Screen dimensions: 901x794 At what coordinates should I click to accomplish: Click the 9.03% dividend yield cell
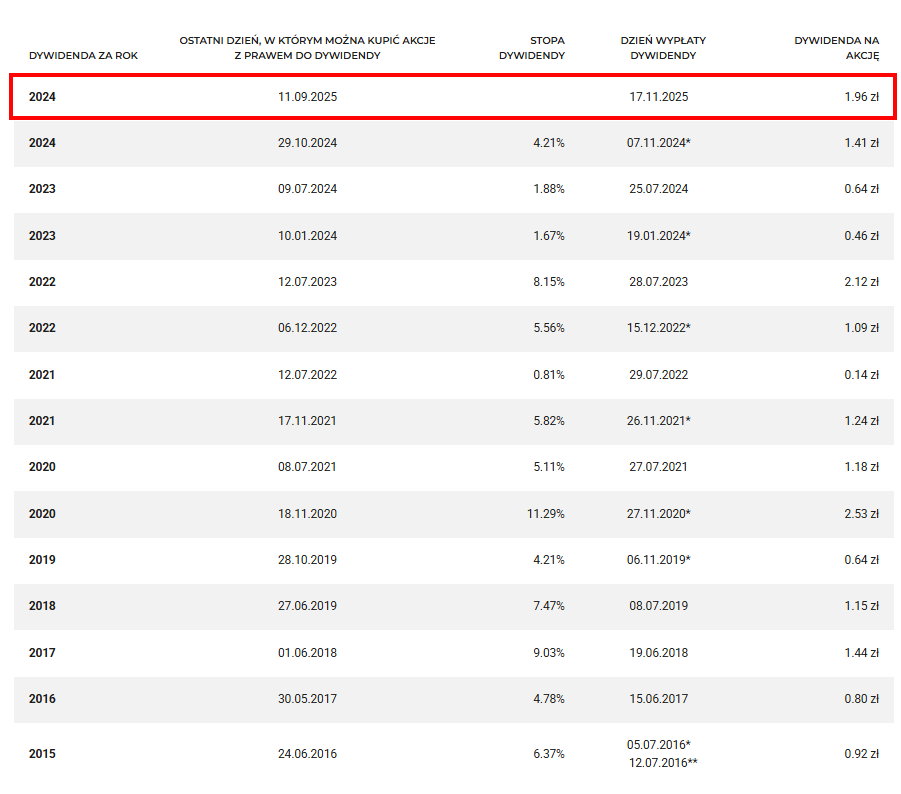click(548, 653)
